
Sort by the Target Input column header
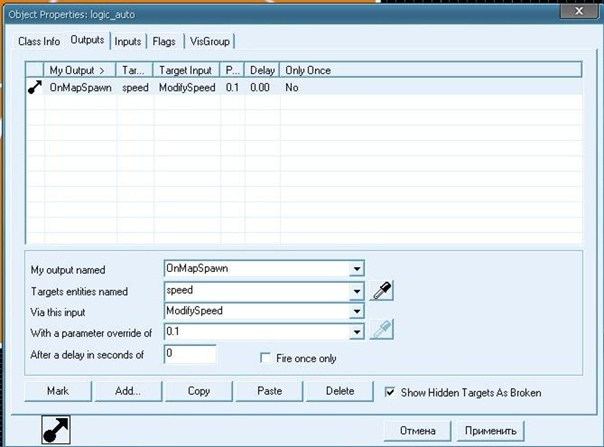tap(186, 71)
